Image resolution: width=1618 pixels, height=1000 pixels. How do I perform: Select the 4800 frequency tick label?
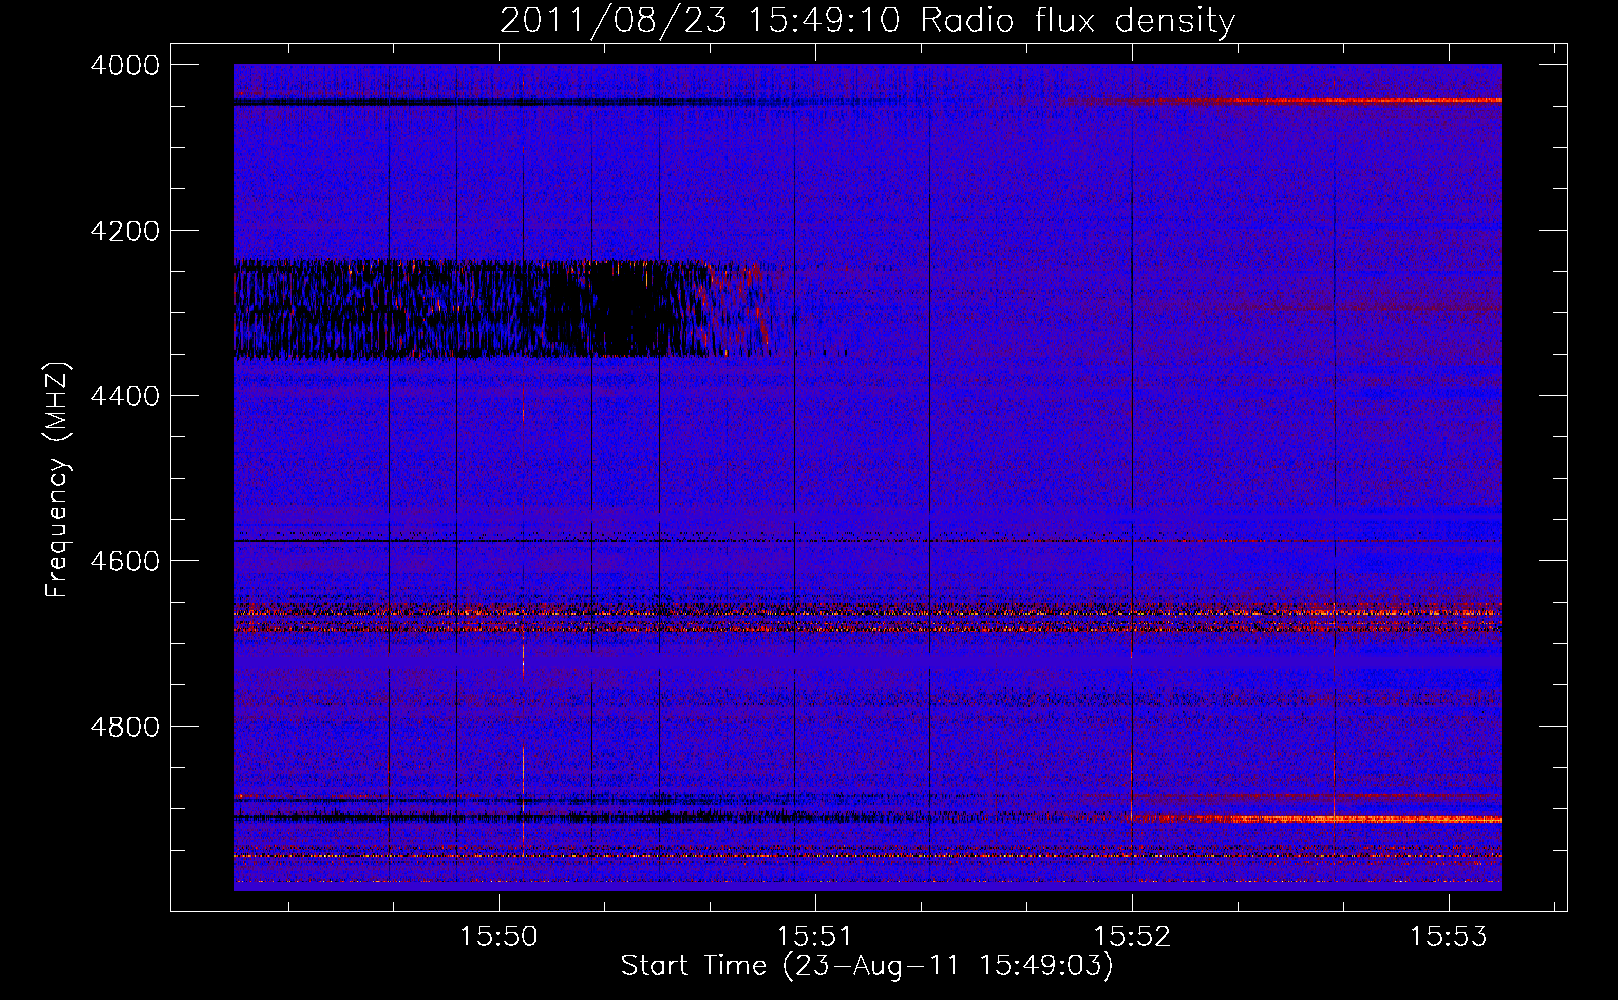[125, 726]
